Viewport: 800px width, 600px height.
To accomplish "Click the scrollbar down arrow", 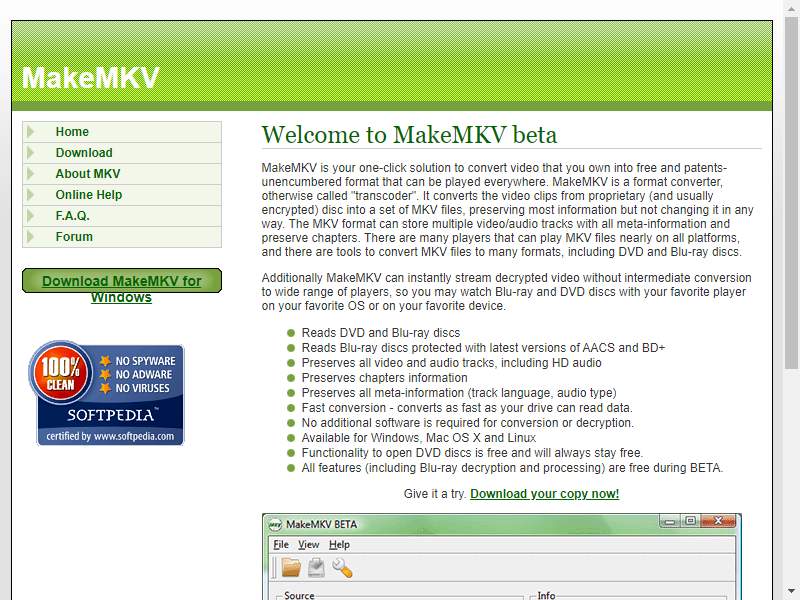I will click(x=791, y=591).
